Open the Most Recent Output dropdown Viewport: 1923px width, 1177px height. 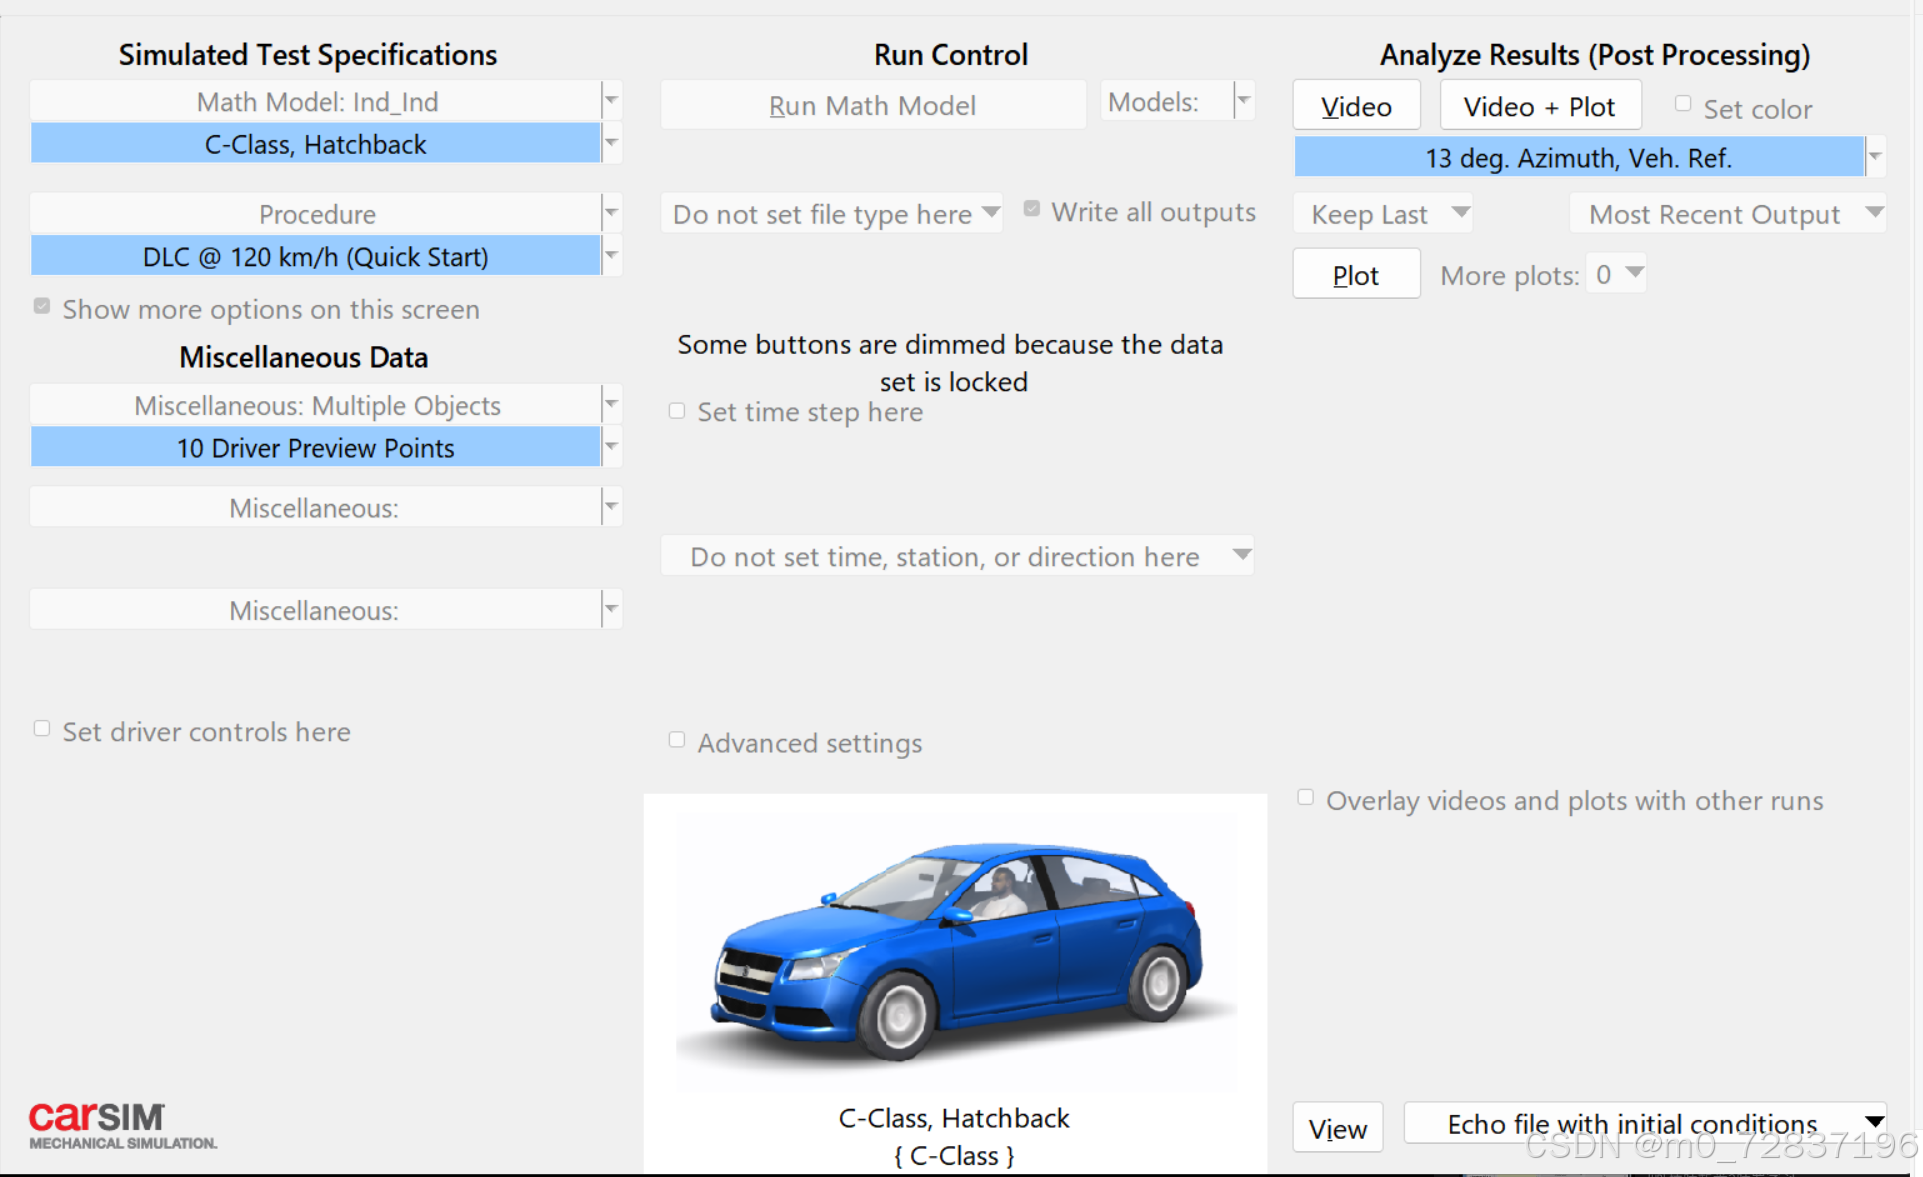1727,214
